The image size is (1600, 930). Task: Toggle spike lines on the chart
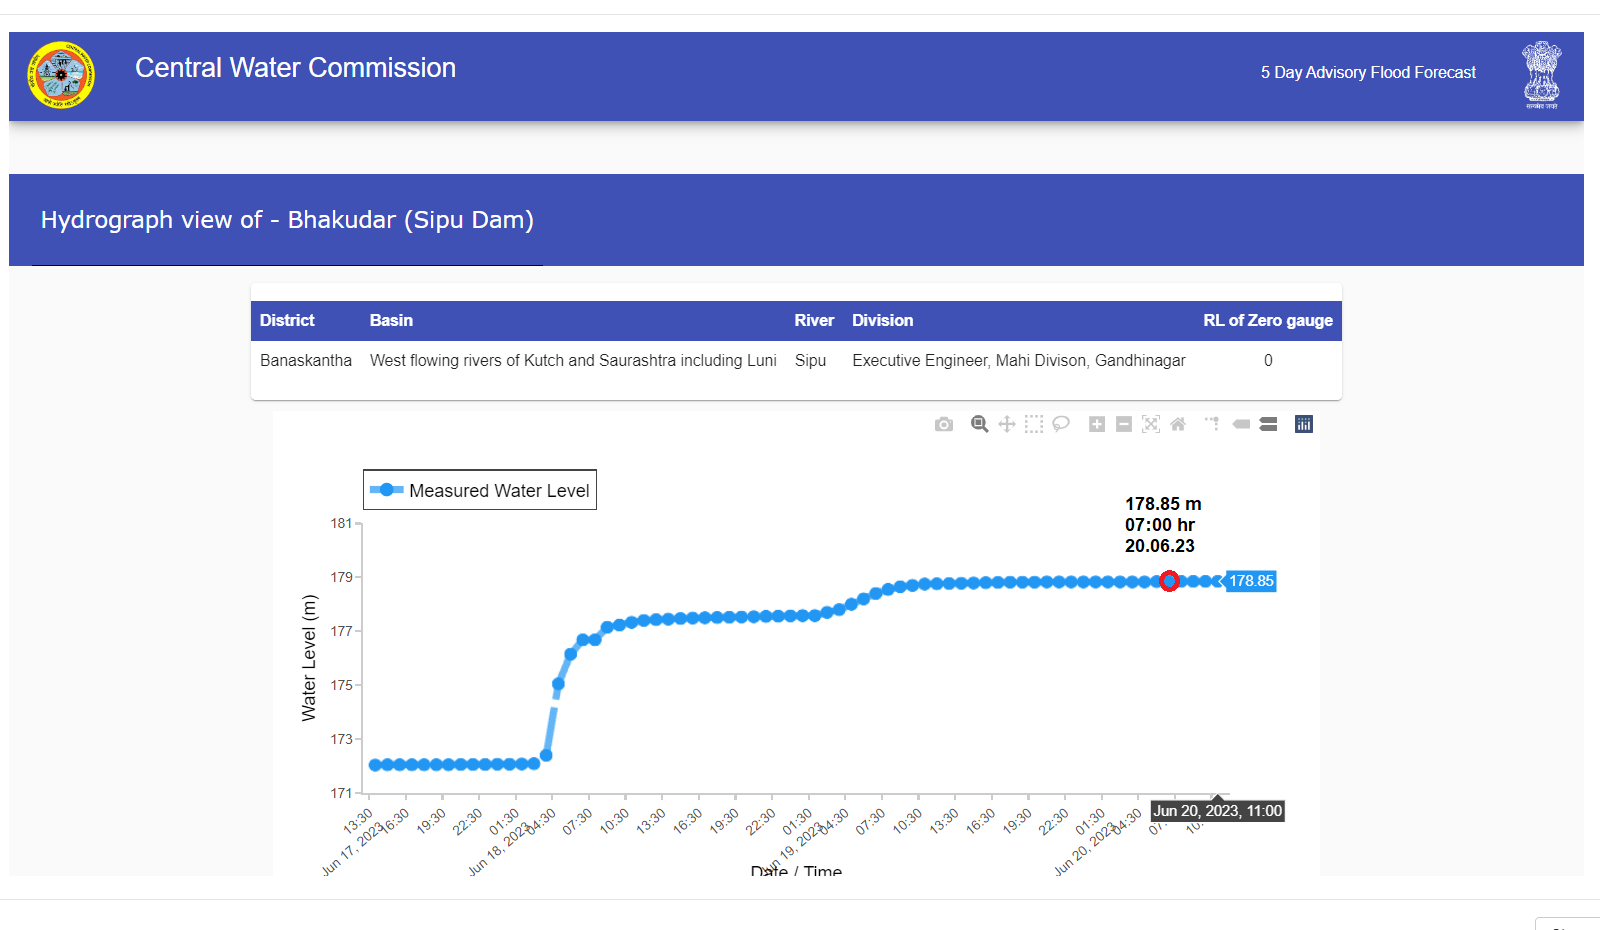click(x=1213, y=425)
